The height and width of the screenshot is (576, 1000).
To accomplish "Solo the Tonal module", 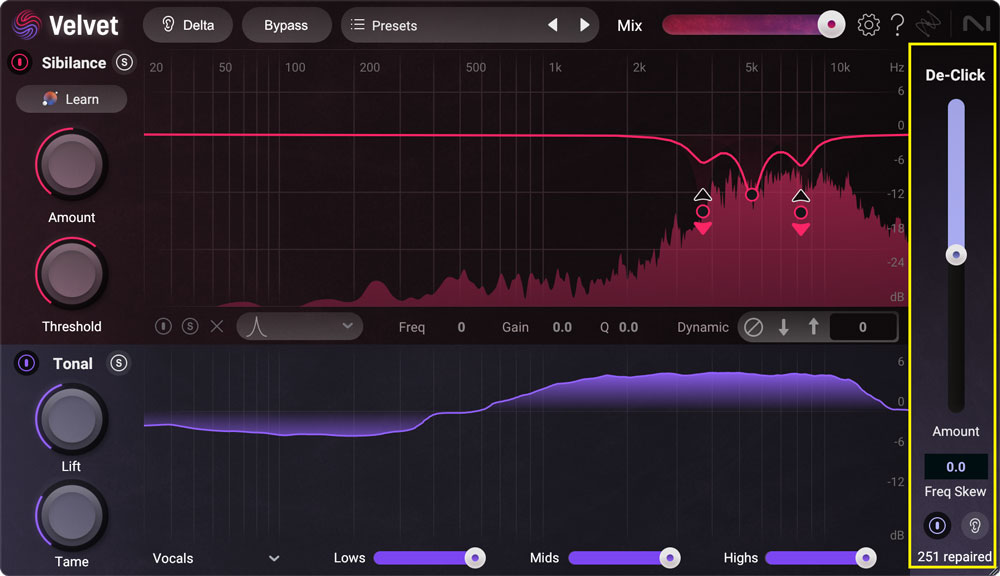I will click(x=119, y=363).
